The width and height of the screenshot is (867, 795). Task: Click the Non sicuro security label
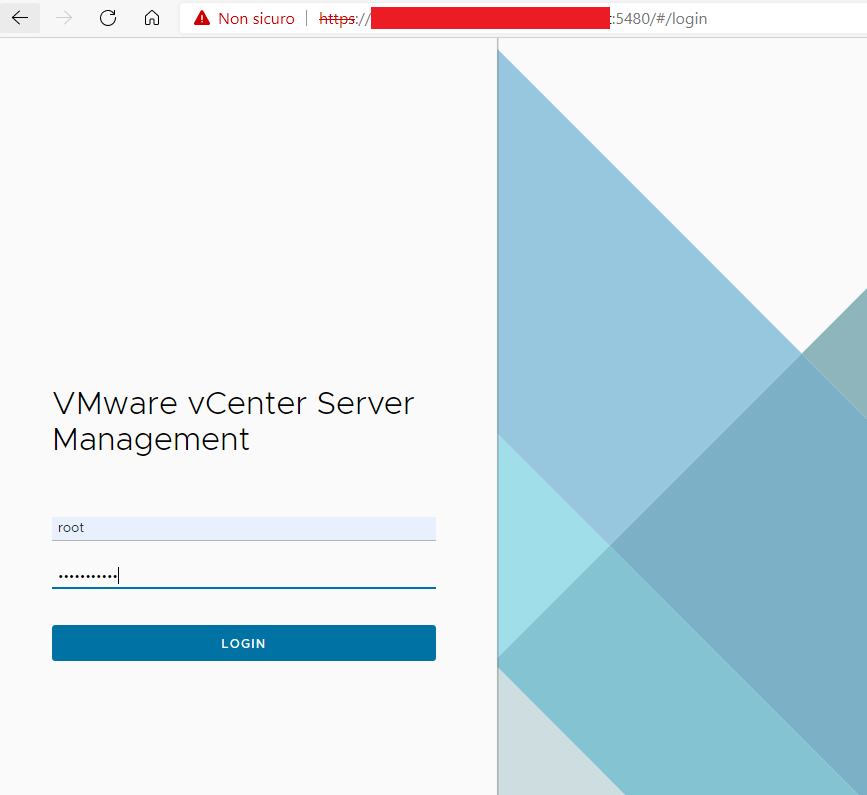[x=256, y=19]
